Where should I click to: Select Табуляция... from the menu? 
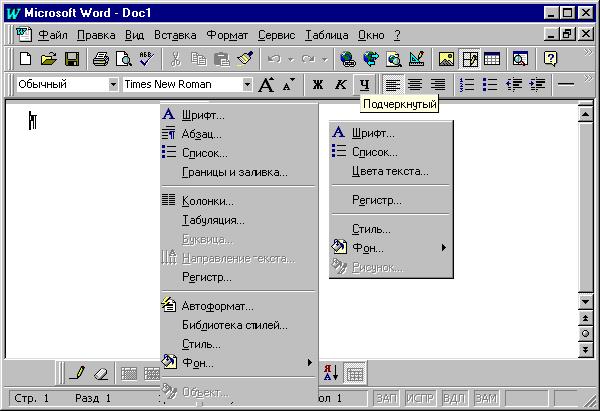(x=239, y=220)
